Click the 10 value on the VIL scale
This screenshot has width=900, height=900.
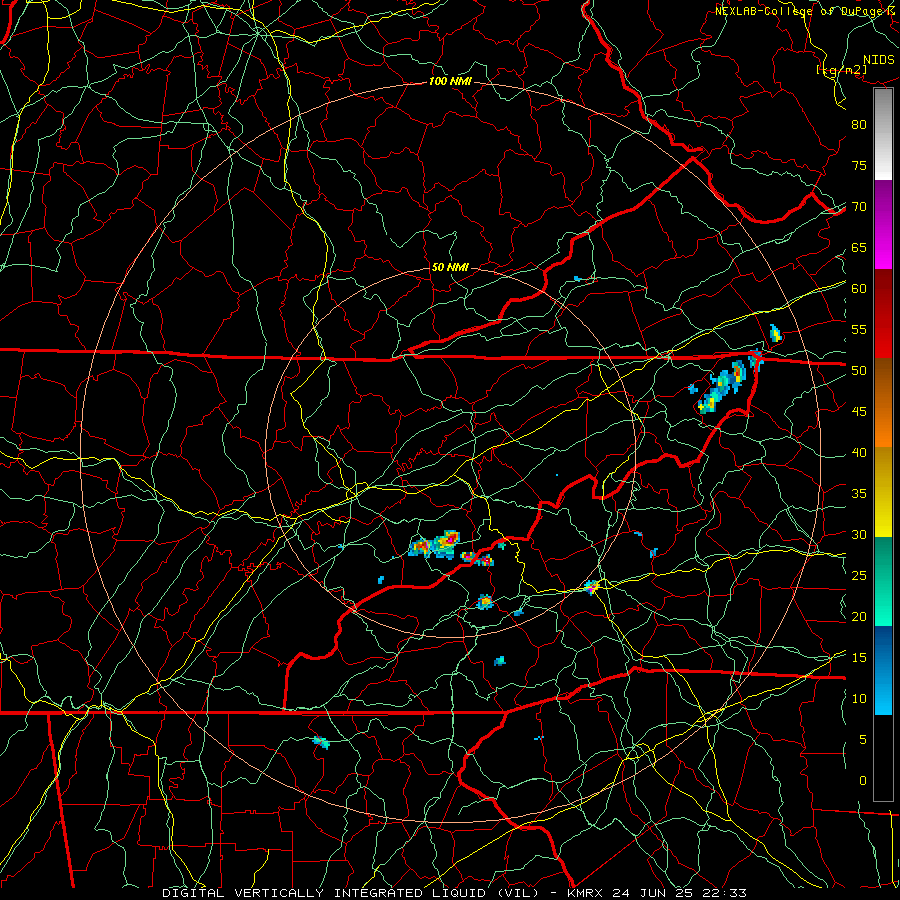tap(859, 699)
